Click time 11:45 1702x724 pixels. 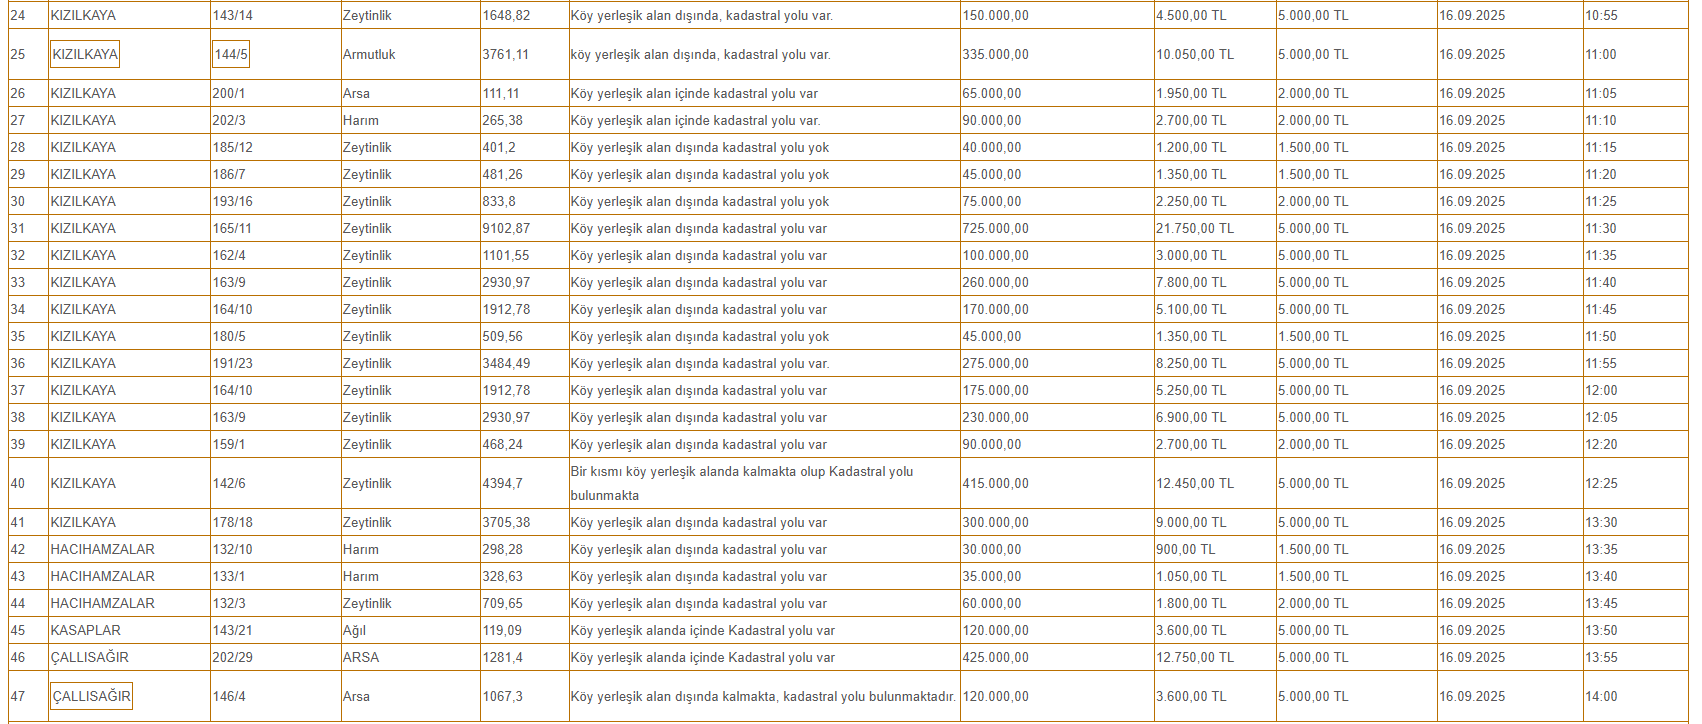pyautogui.click(x=1601, y=309)
